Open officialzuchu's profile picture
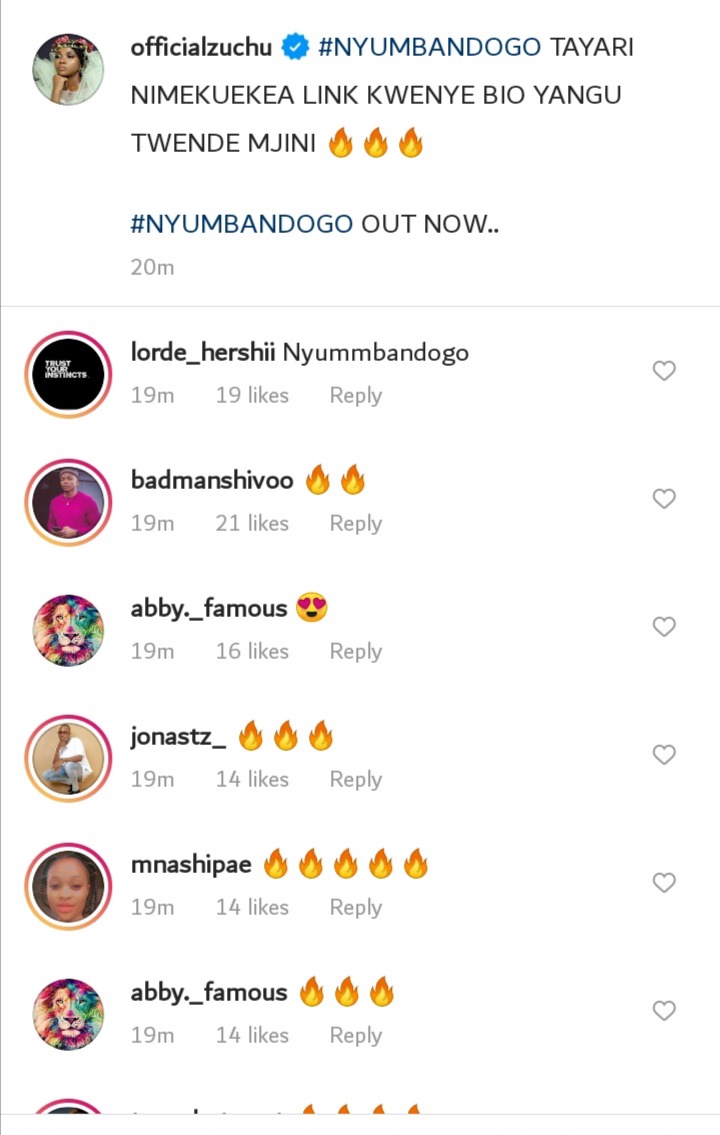 (69, 69)
